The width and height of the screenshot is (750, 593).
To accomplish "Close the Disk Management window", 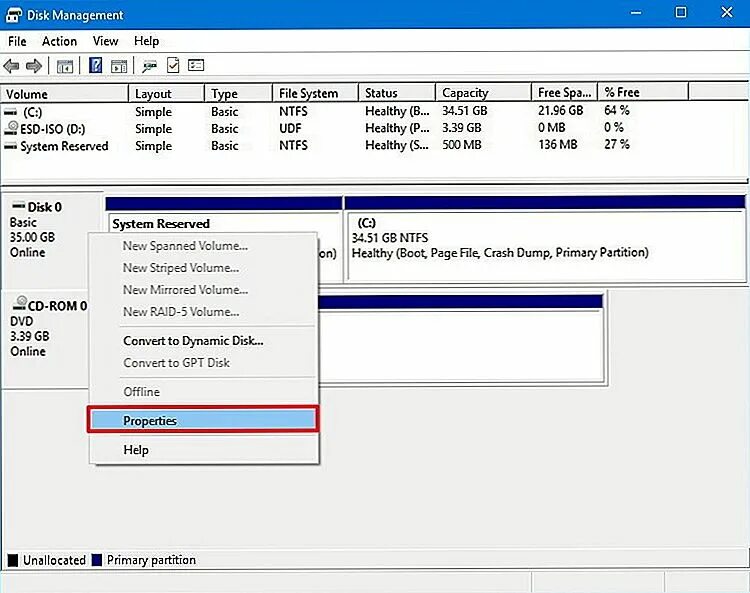I will click(x=727, y=13).
